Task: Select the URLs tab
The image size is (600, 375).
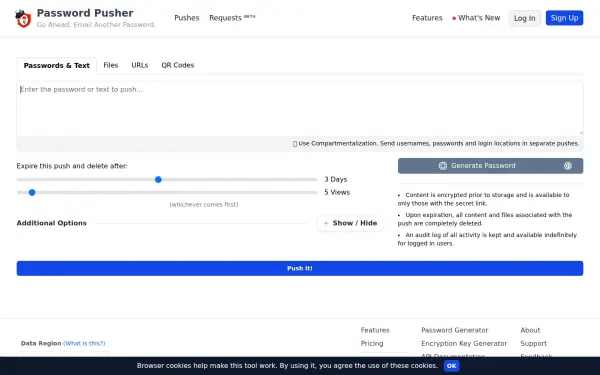Action: [x=140, y=65]
